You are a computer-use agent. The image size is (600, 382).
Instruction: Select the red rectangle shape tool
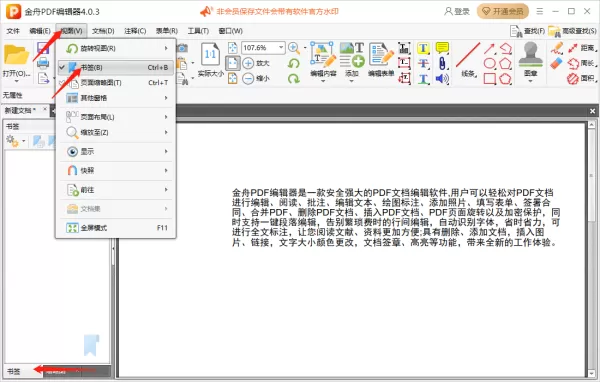(489, 79)
